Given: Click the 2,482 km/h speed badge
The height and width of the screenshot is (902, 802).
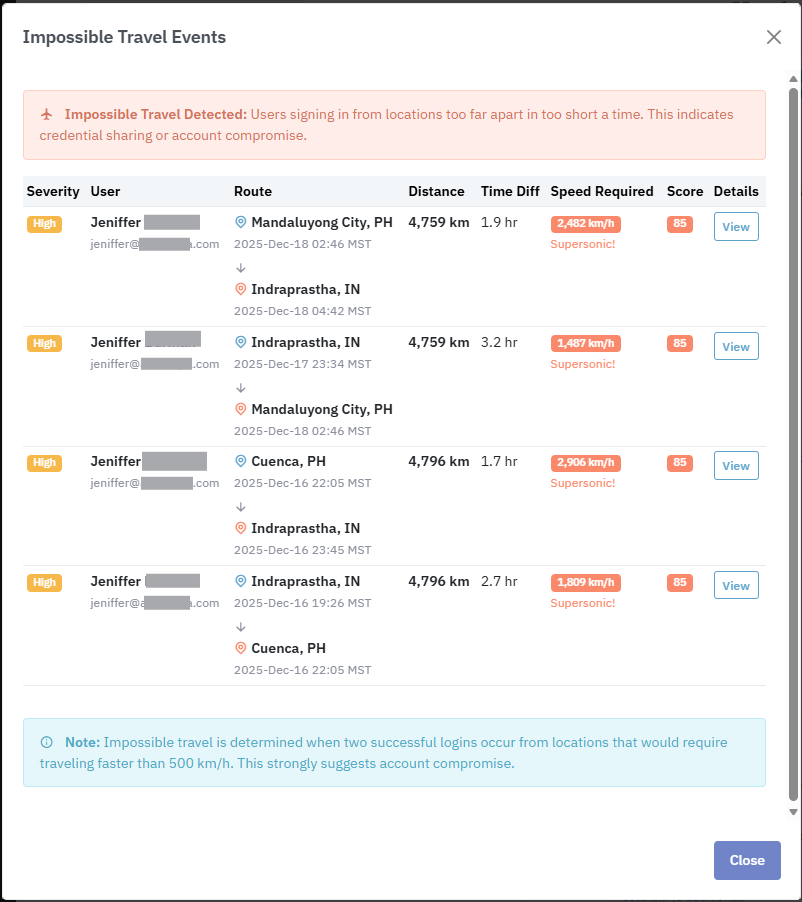Looking at the screenshot, I should pos(585,224).
